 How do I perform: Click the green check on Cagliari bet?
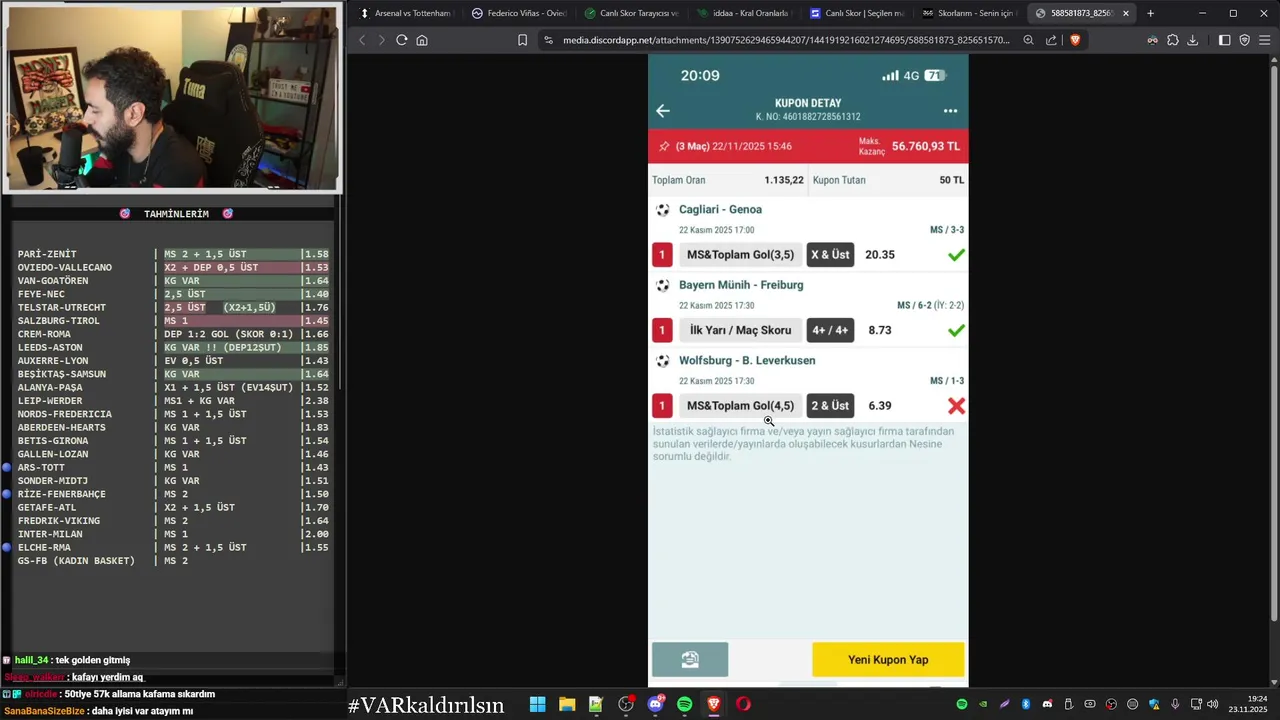(x=956, y=255)
